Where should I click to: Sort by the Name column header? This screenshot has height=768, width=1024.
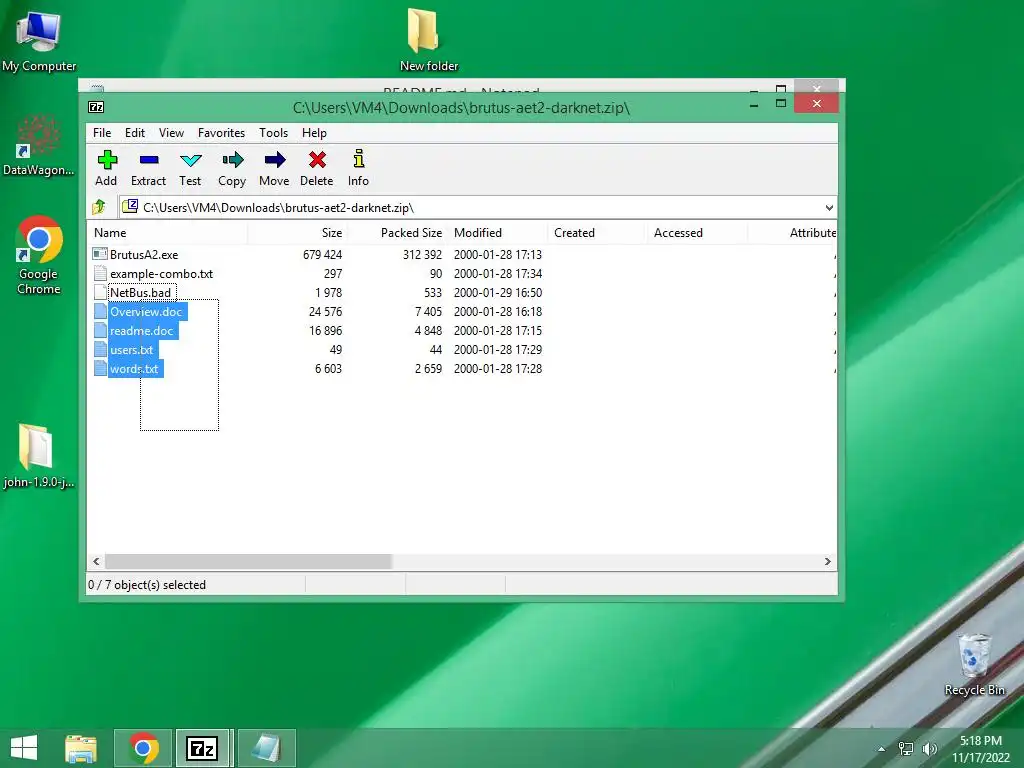point(167,232)
